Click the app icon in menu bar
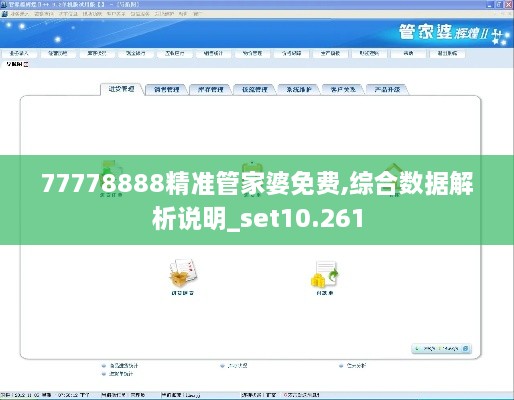The height and width of the screenshot is (400, 514). tap(4, 14)
